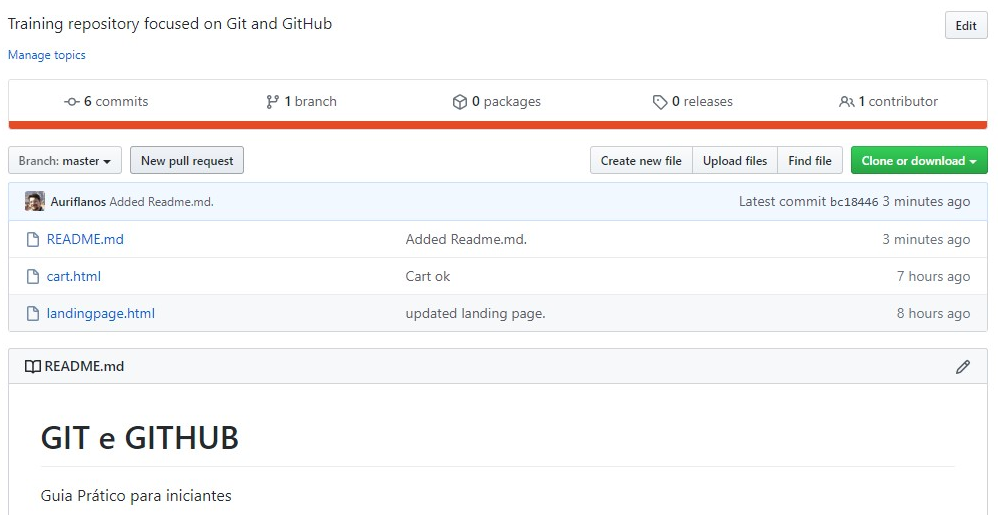Open the 1 branch page
This screenshot has height=515, width=998.
(302, 101)
